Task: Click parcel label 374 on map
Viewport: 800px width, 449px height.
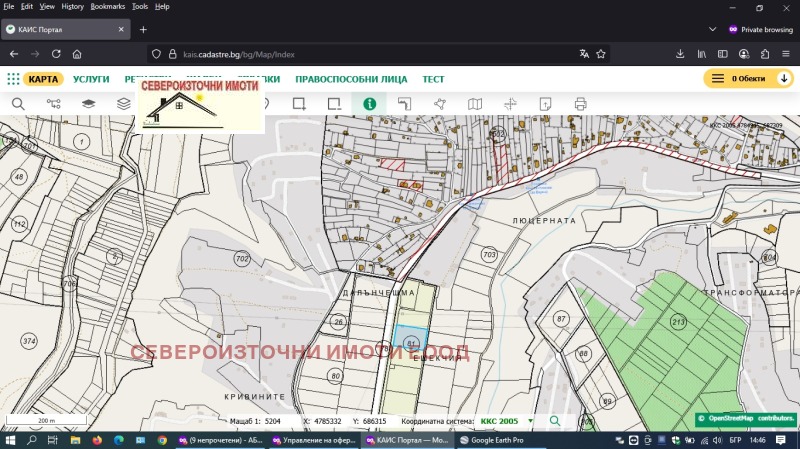Action: (29, 341)
